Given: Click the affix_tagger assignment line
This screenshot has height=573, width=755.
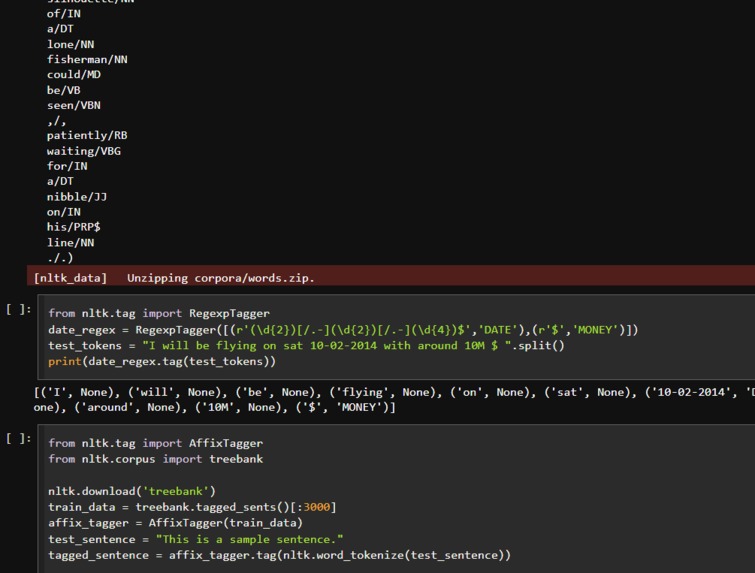Looking at the screenshot, I should 175,523.
